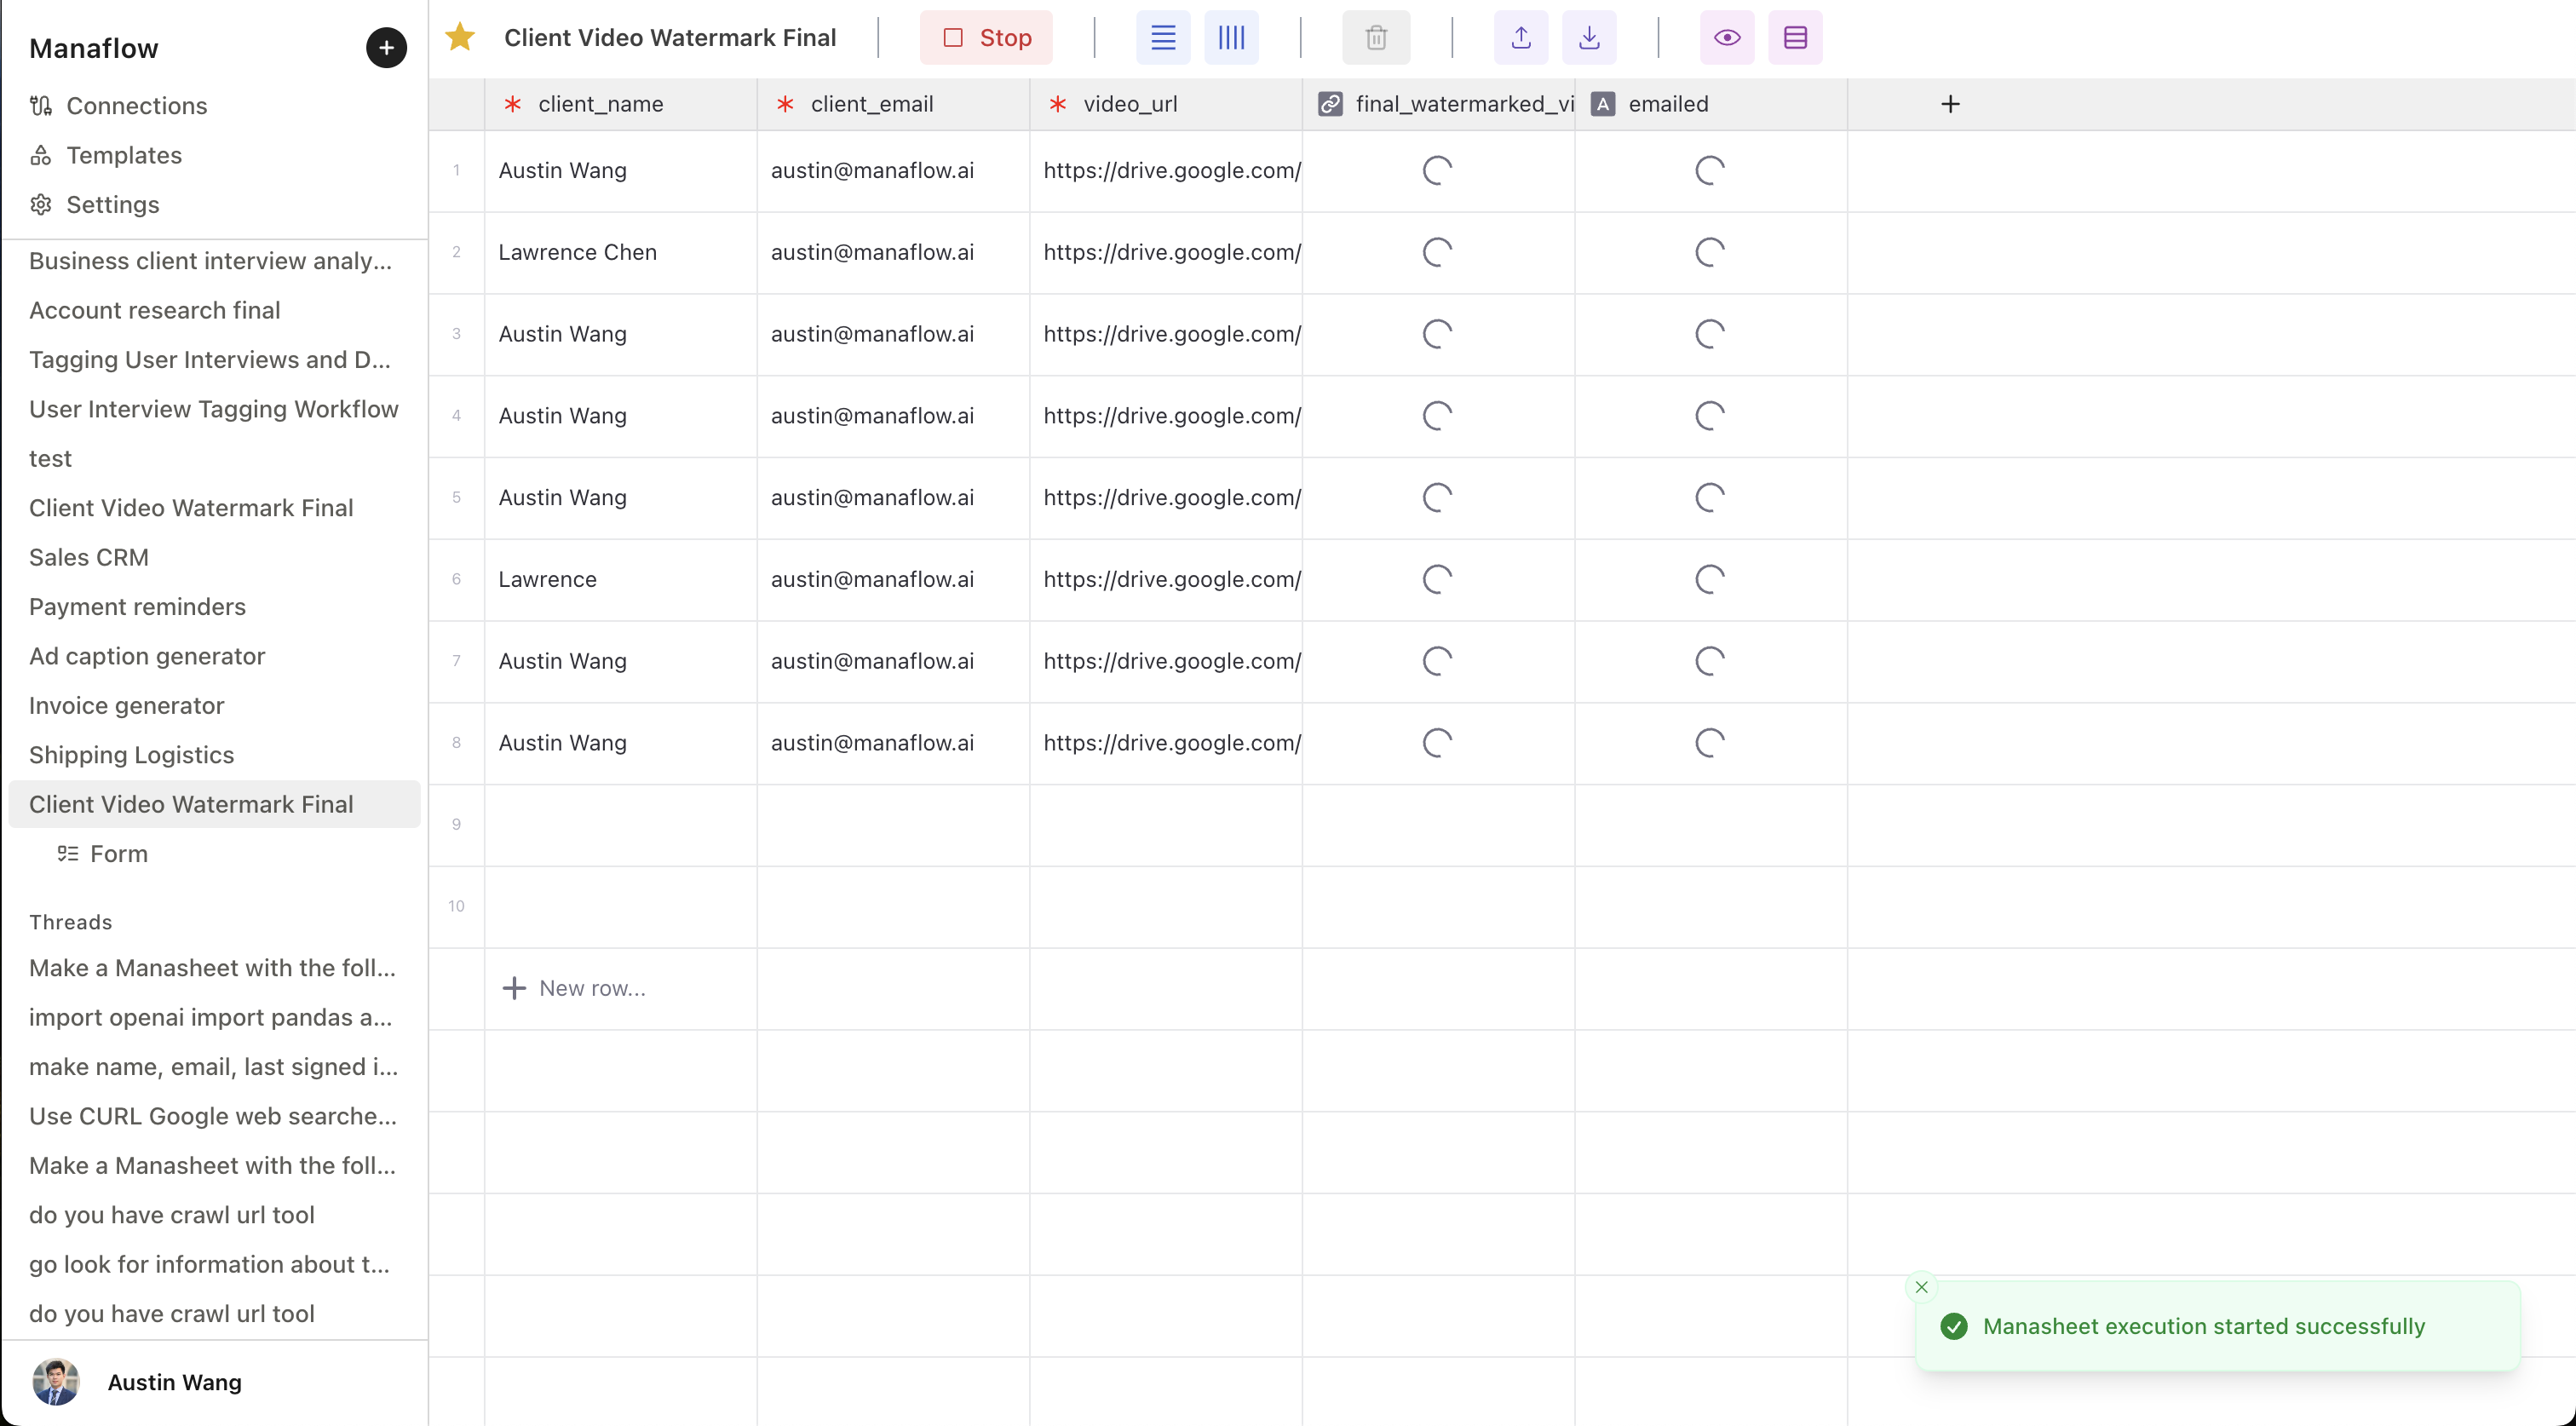Click the Connections icon
The image size is (2576, 1426).
(x=41, y=106)
